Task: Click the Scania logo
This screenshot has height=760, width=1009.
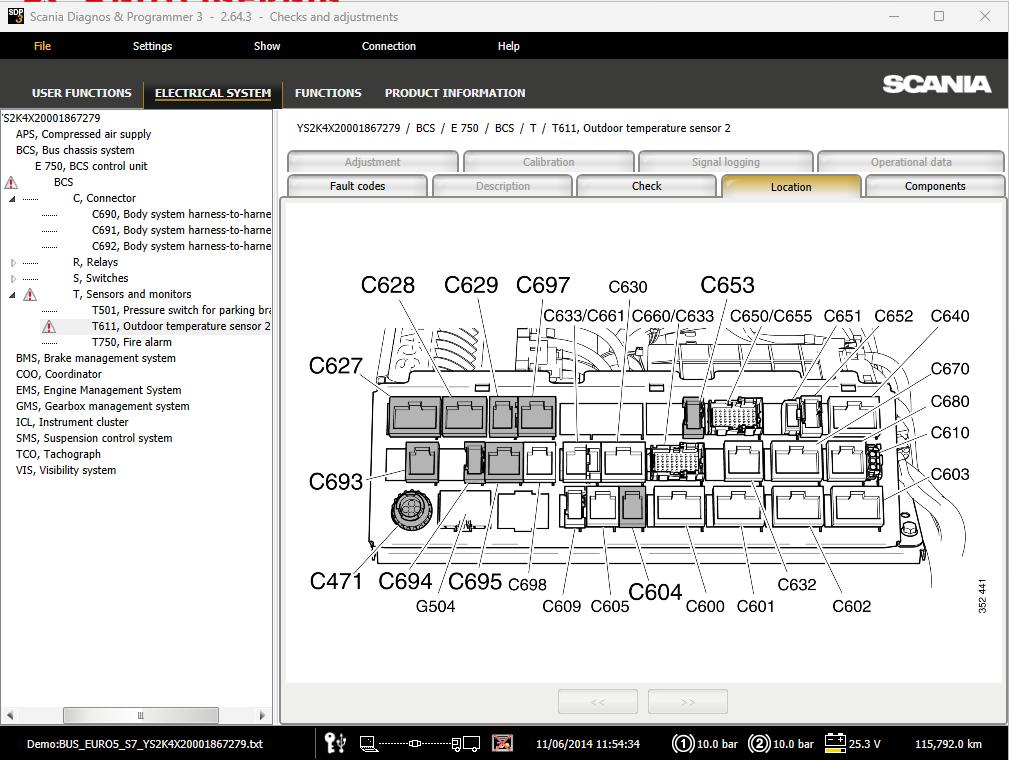Action: (936, 84)
